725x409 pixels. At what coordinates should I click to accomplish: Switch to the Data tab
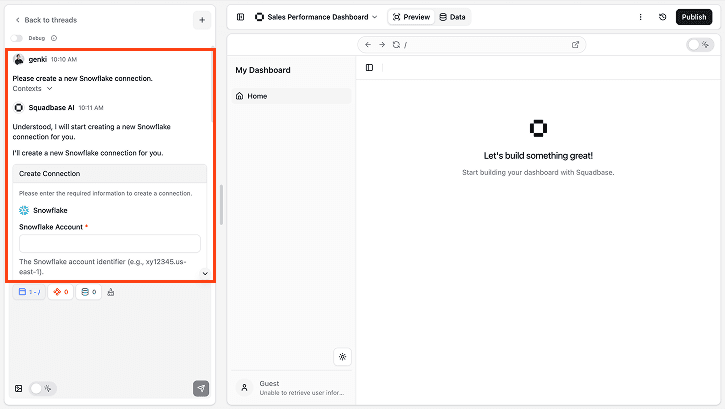click(452, 17)
